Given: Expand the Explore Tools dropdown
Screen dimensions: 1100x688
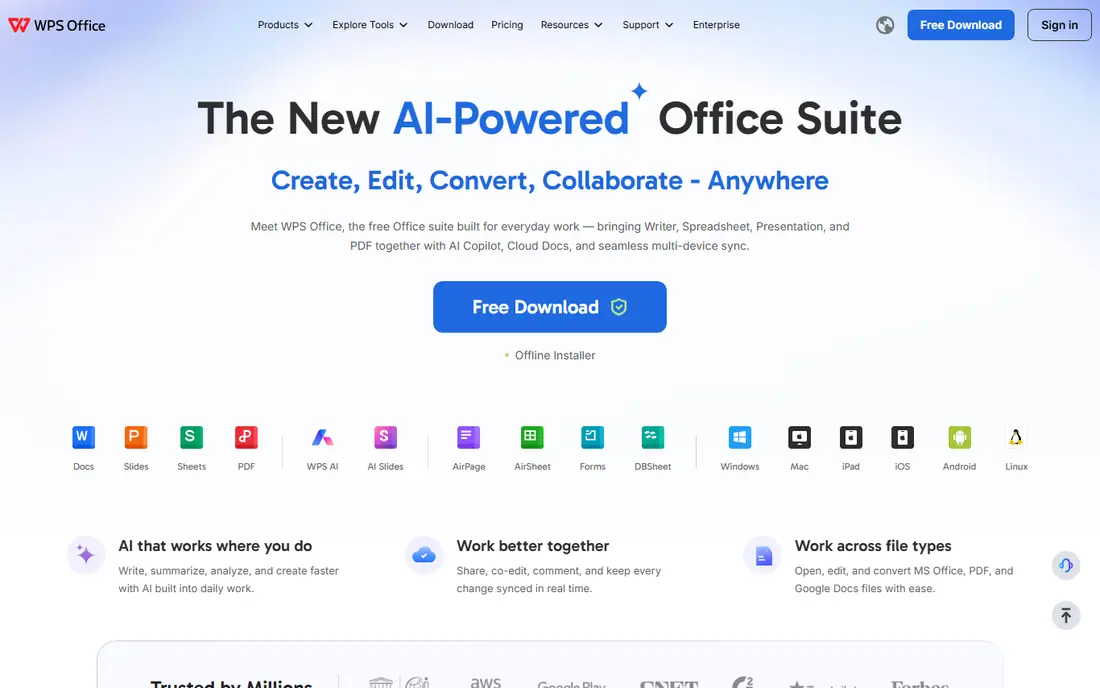Looking at the screenshot, I should [x=370, y=25].
